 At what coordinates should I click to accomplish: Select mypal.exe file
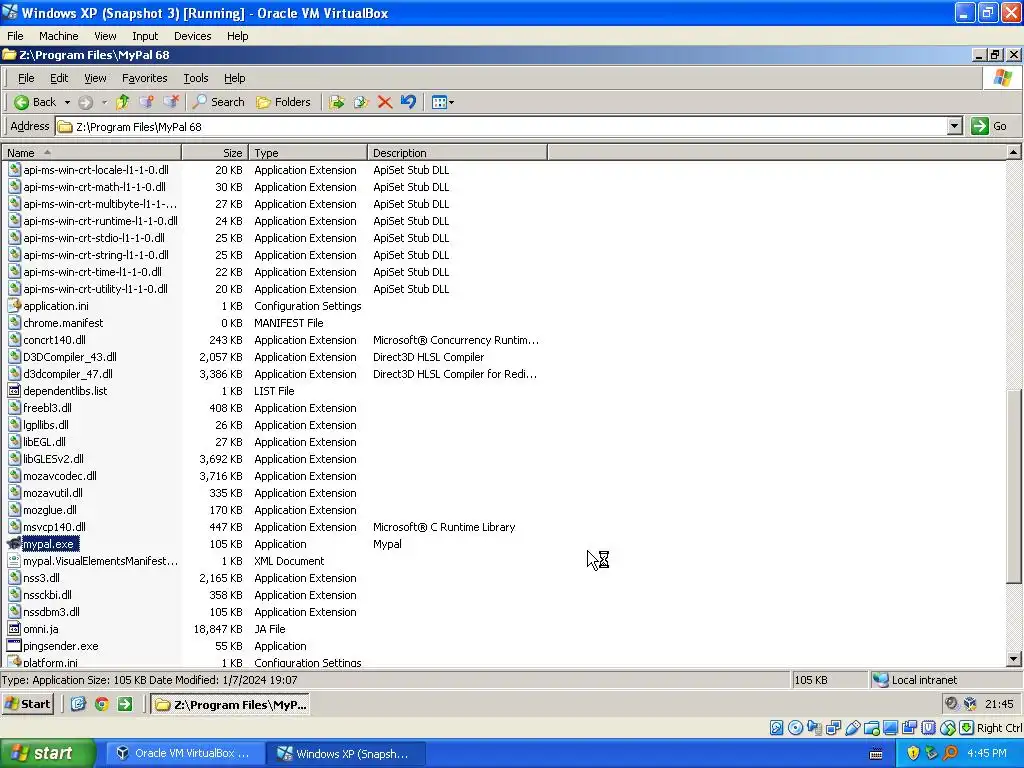pyautogui.click(x=48, y=544)
